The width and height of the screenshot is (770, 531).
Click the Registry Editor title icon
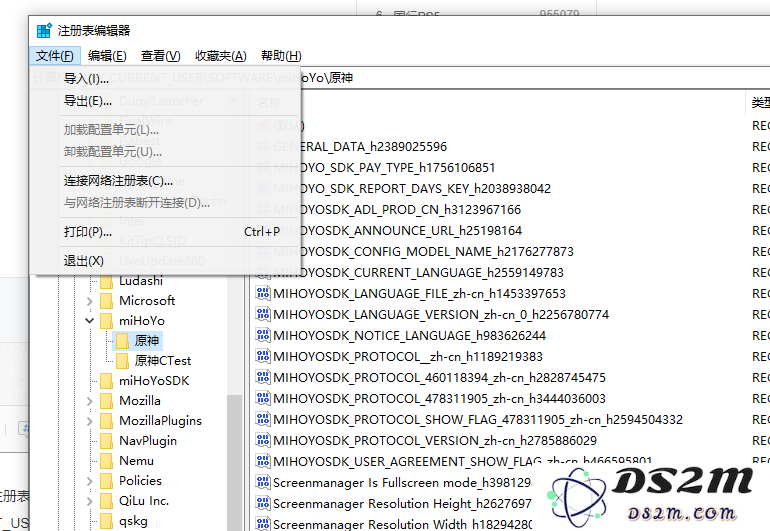coord(44,30)
